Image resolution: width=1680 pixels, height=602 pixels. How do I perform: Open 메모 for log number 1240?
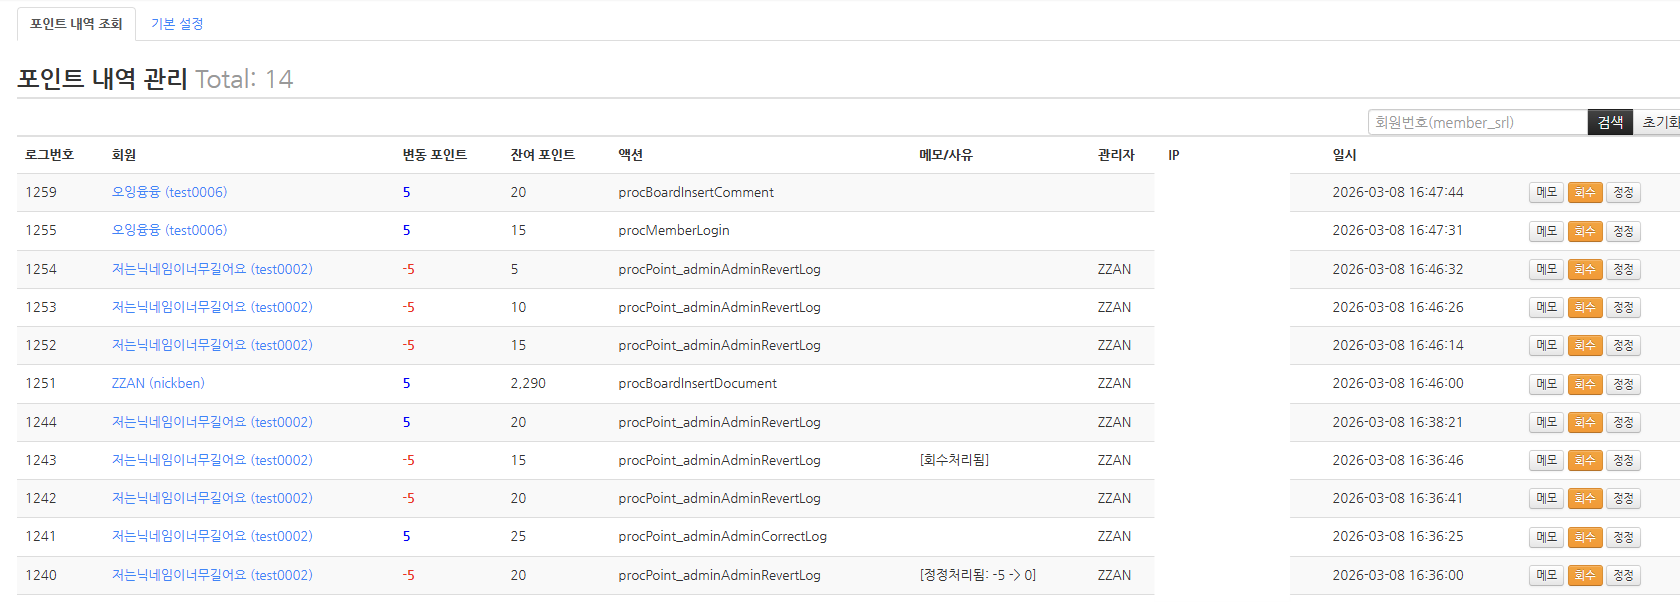coord(1546,575)
